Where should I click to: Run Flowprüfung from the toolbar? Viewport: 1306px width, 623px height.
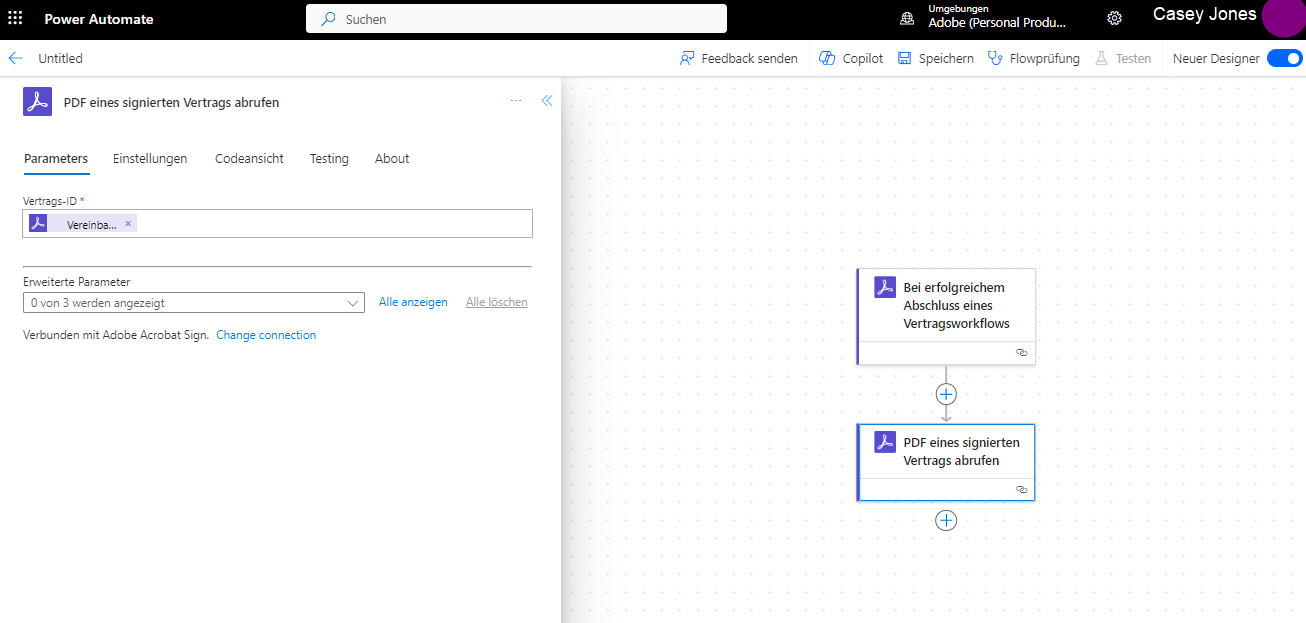(x=1033, y=58)
